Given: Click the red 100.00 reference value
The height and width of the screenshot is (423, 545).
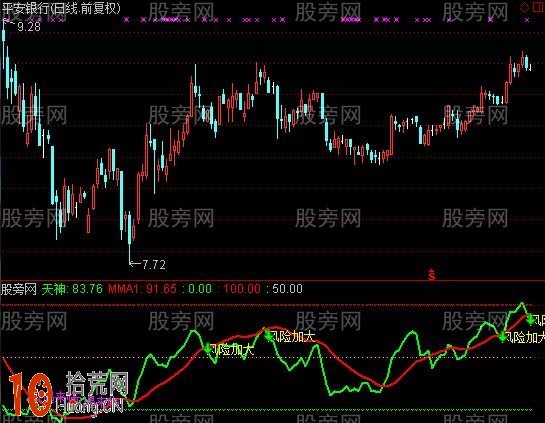Looking at the screenshot, I should click(242, 289).
